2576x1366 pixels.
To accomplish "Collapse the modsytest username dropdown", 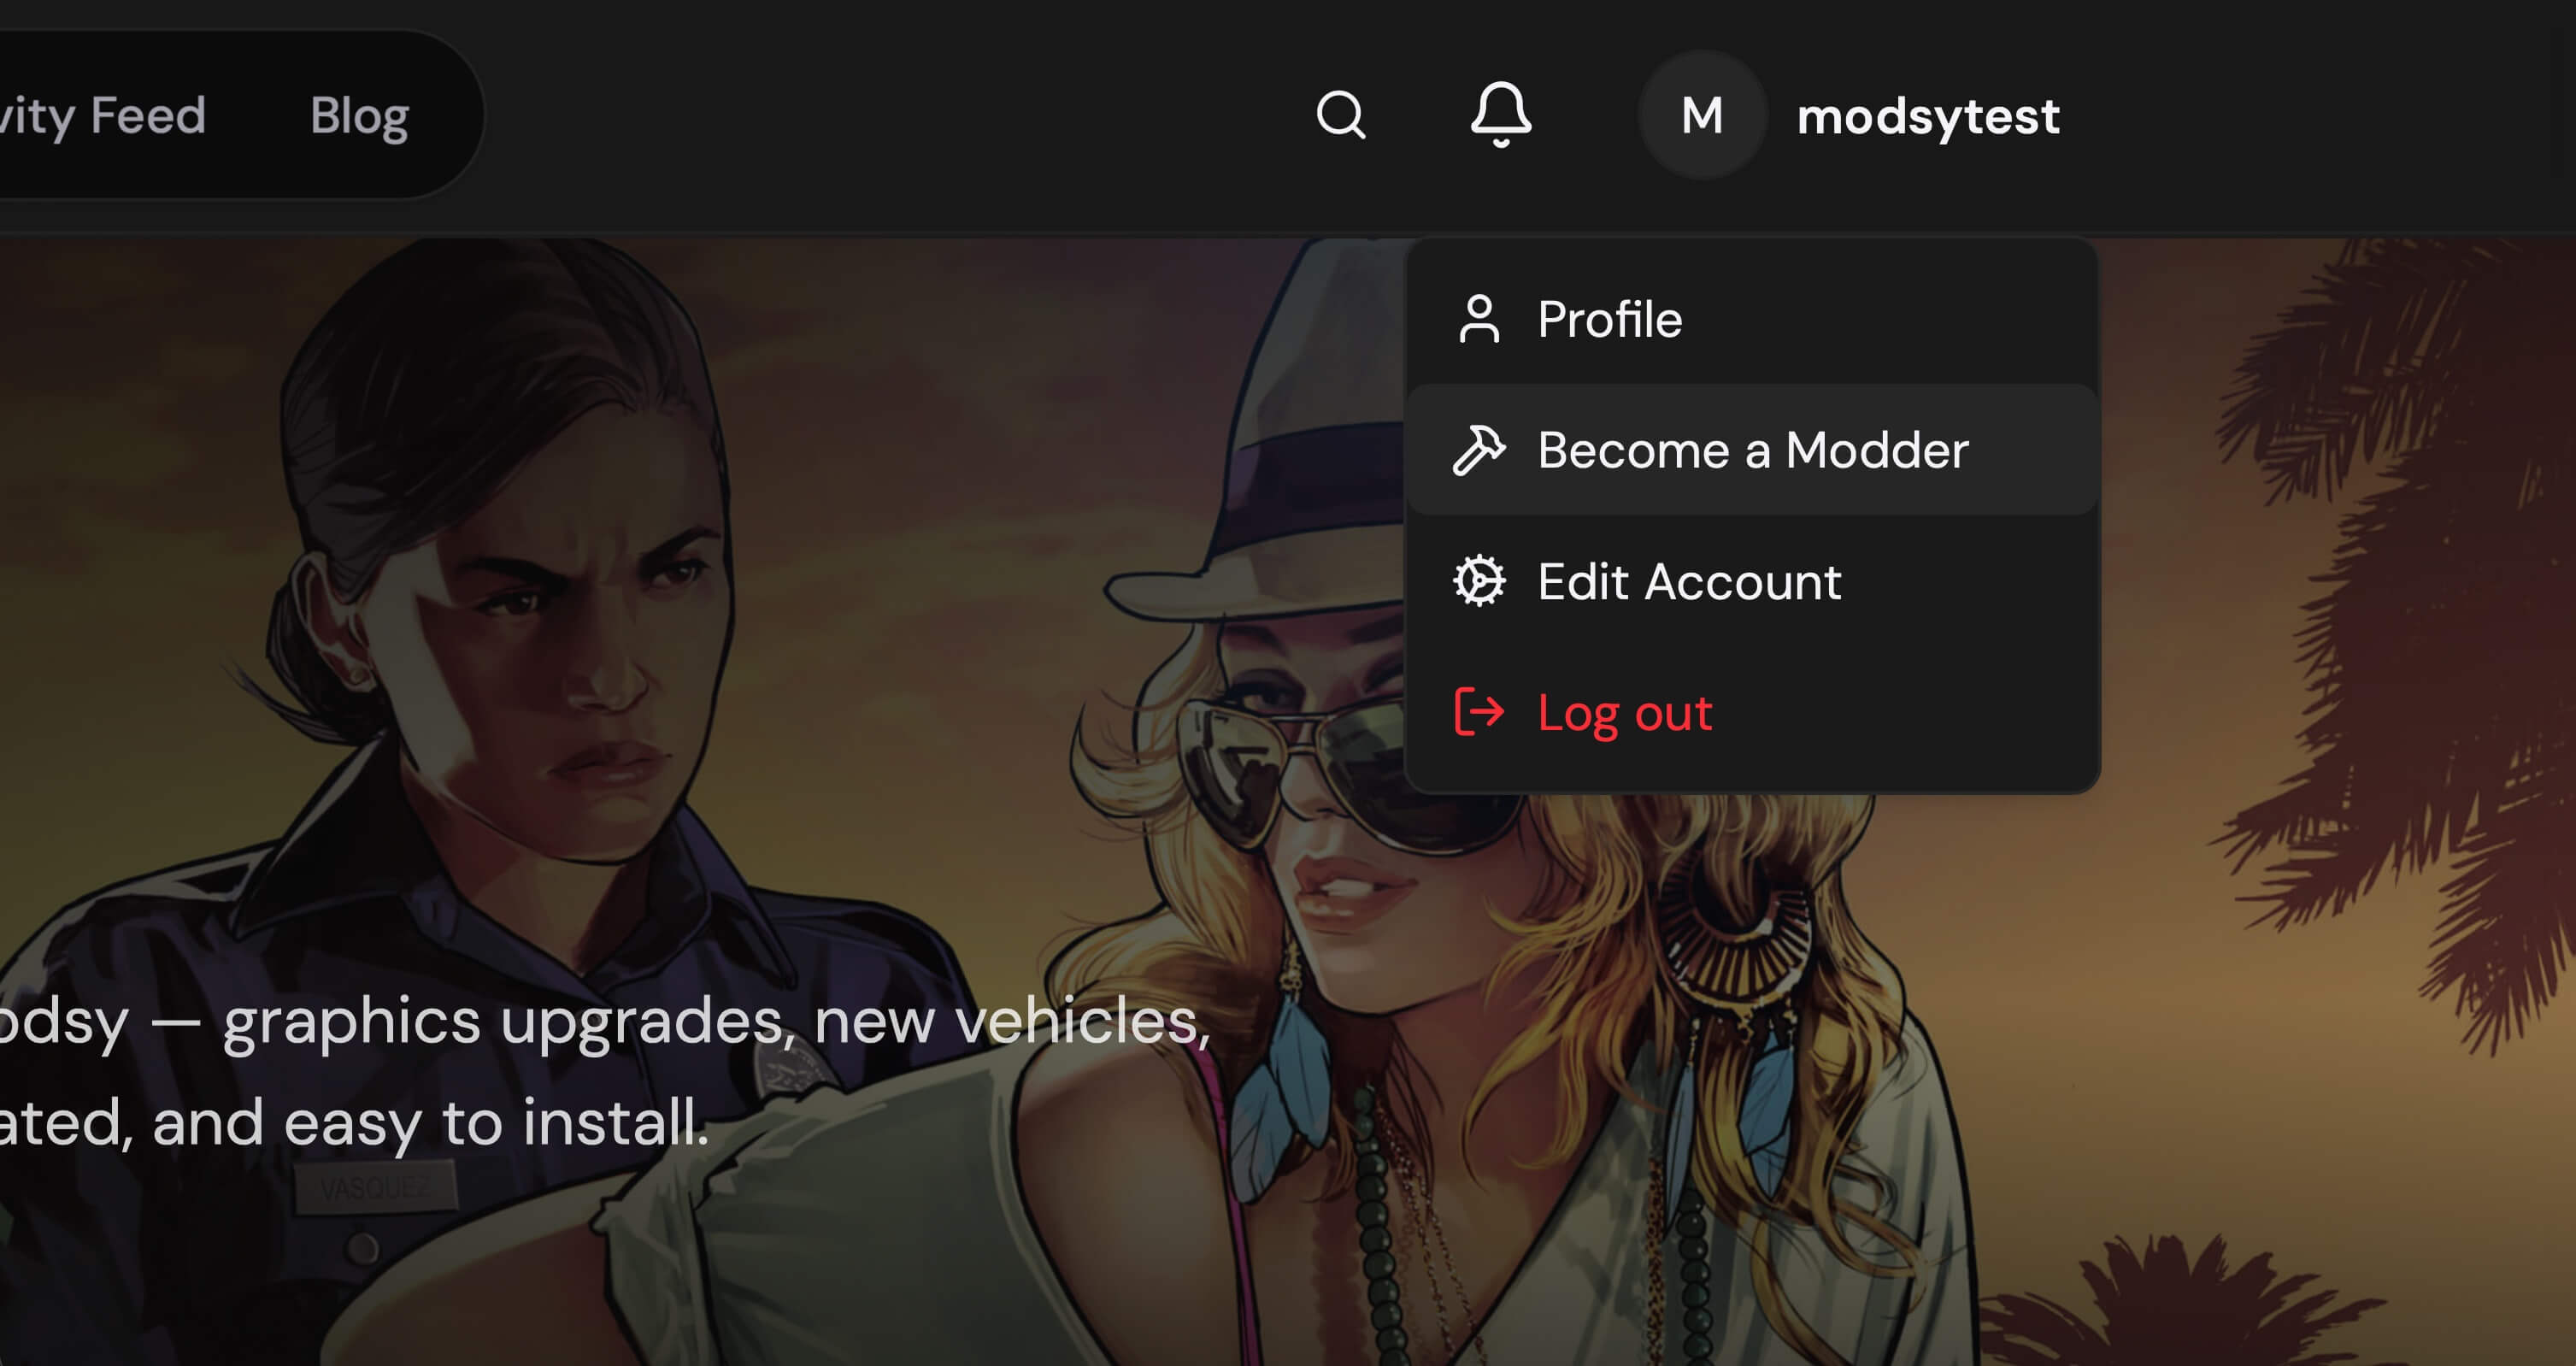I will (x=1928, y=116).
